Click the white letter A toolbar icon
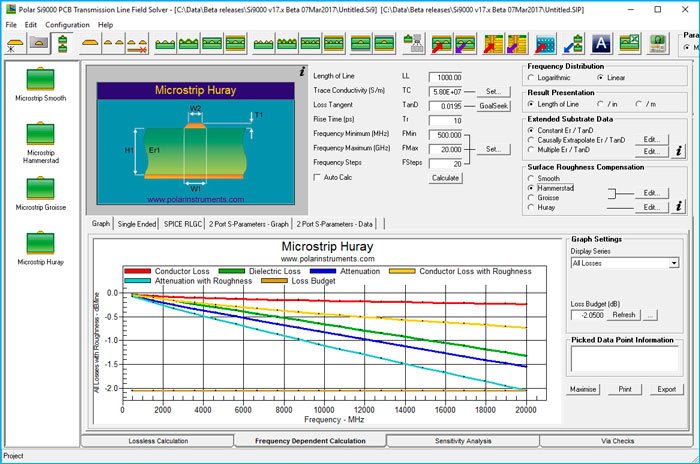Viewport: 700px width, 464px height. coord(601,44)
